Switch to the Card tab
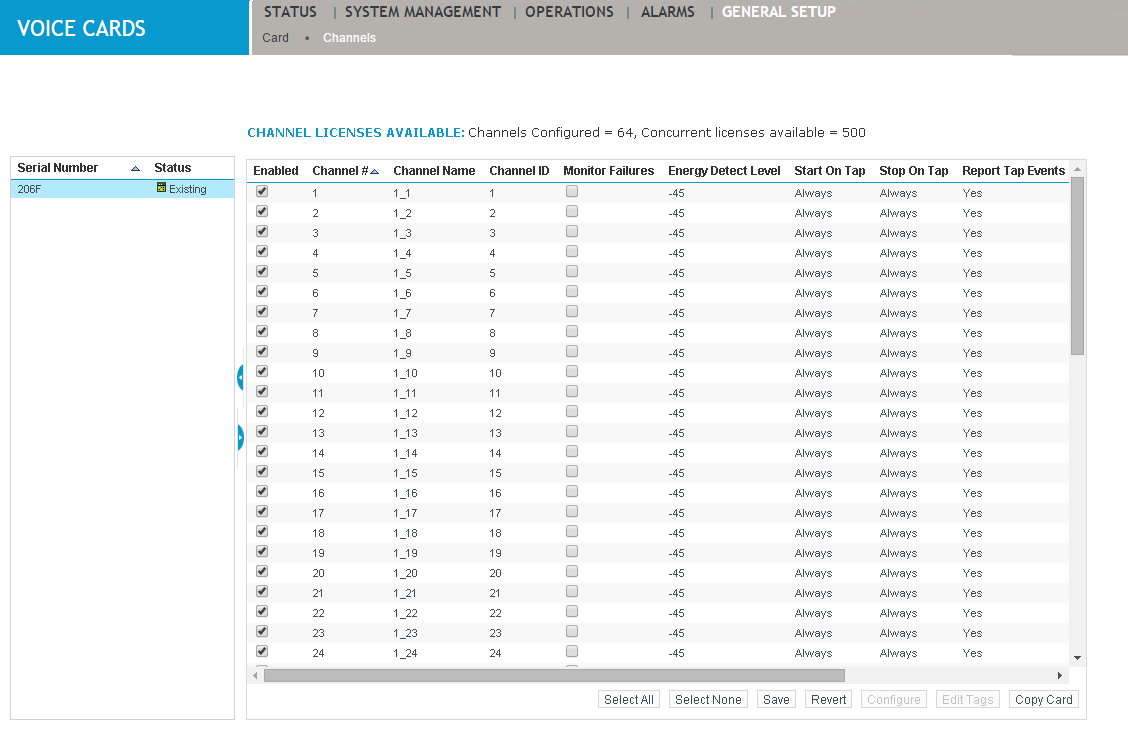Viewport: 1128px width, 729px height. pos(275,37)
